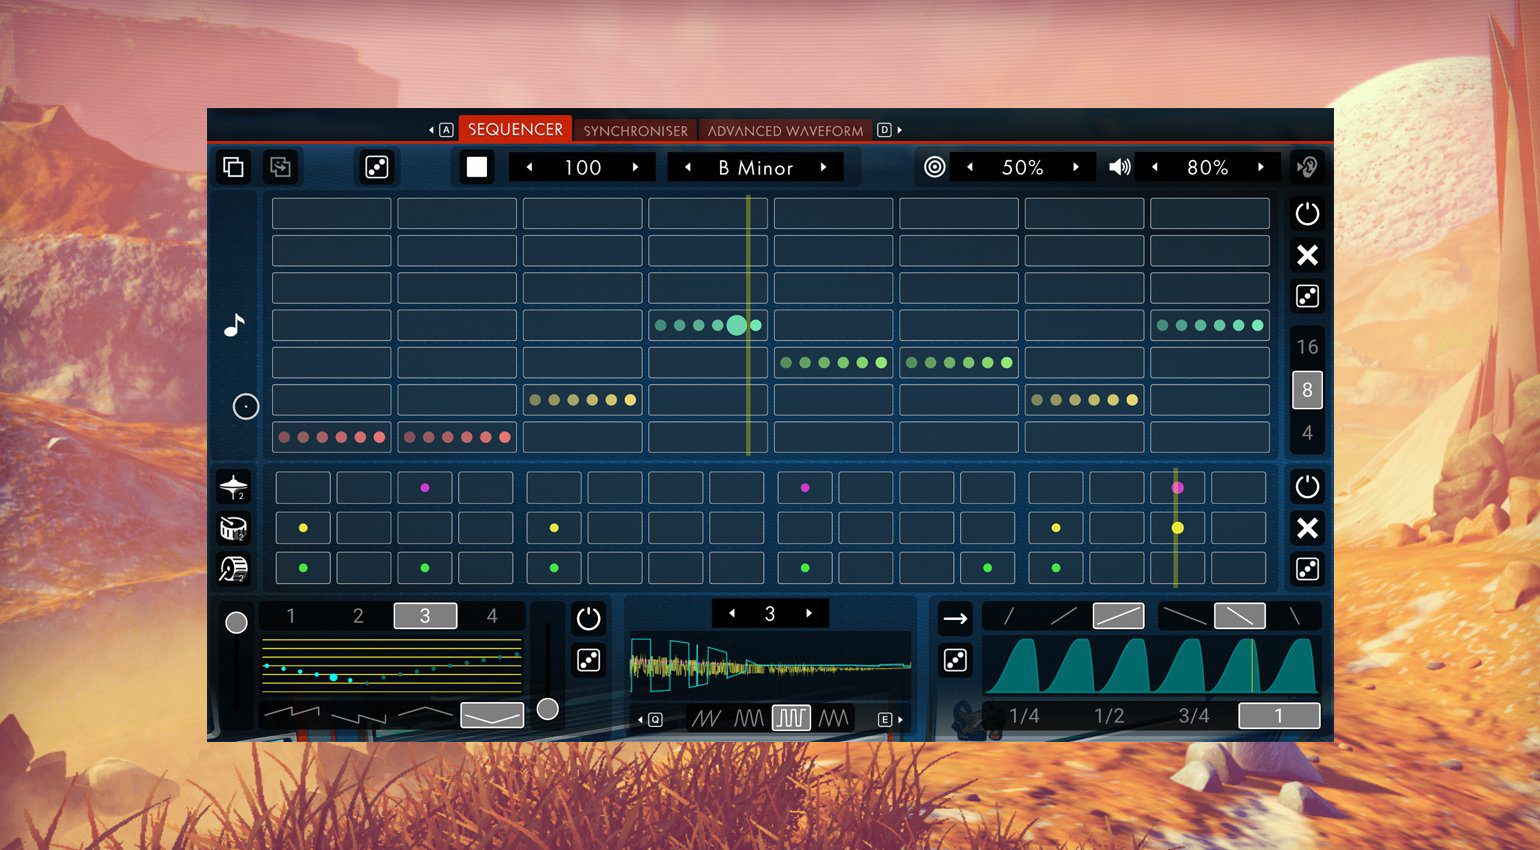Image resolution: width=1540 pixels, height=850 pixels.
Task: Stop playback with the white square button
Action: pyautogui.click(x=477, y=167)
